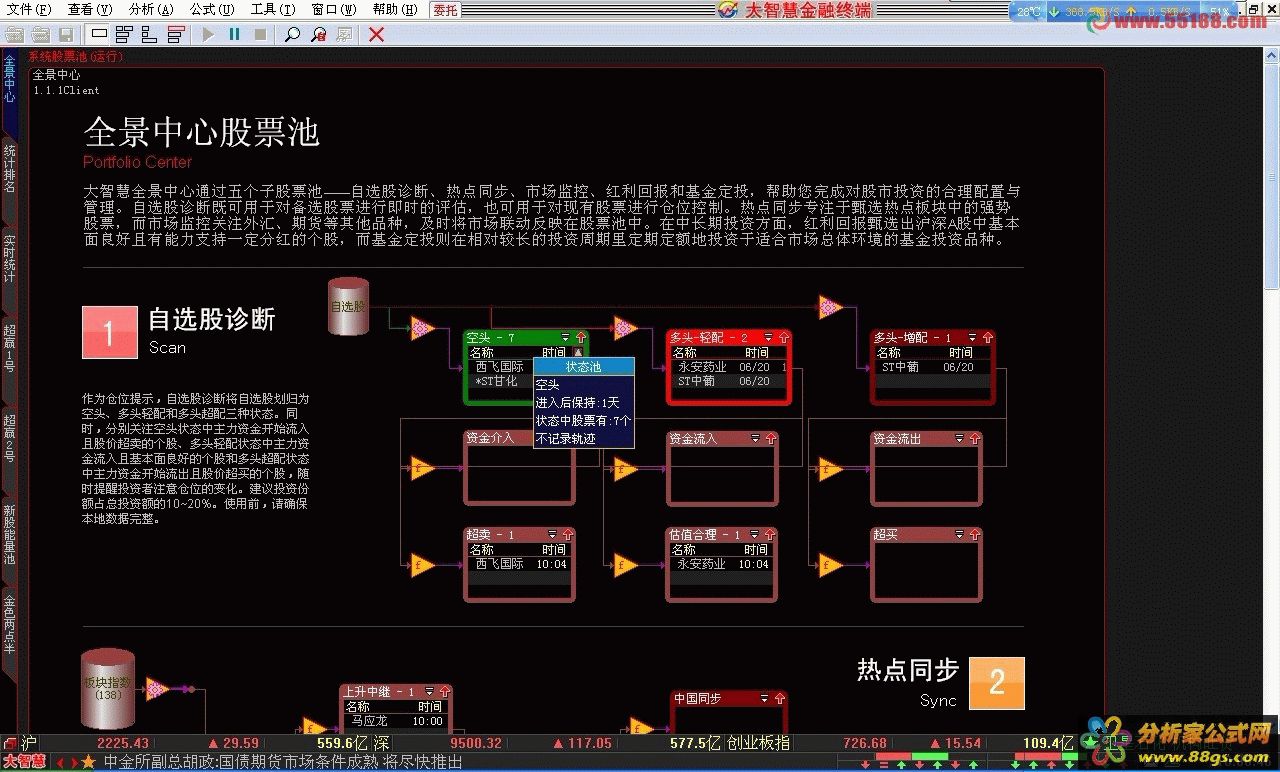The width and height of the screenshot is (1280, 772).
Task: Click the pause icon in the toolbar
Action: coord(234,34)
